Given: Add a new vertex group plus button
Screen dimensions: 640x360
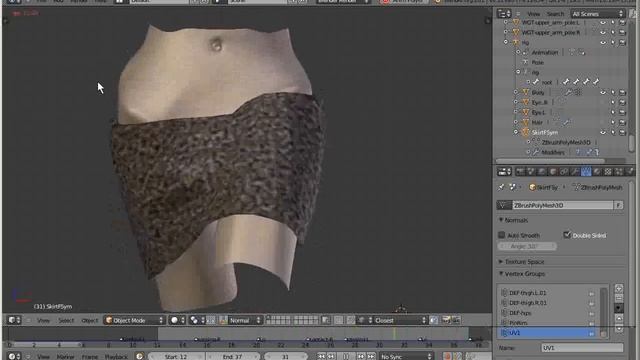Looking at the screenshot, I should point(619,289).
